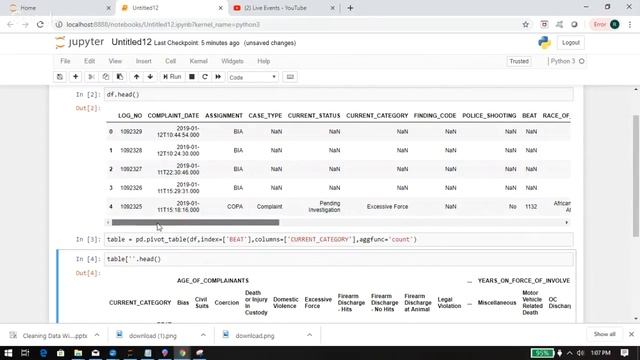
Task: Open the View menu
Action: pos(115,61)
